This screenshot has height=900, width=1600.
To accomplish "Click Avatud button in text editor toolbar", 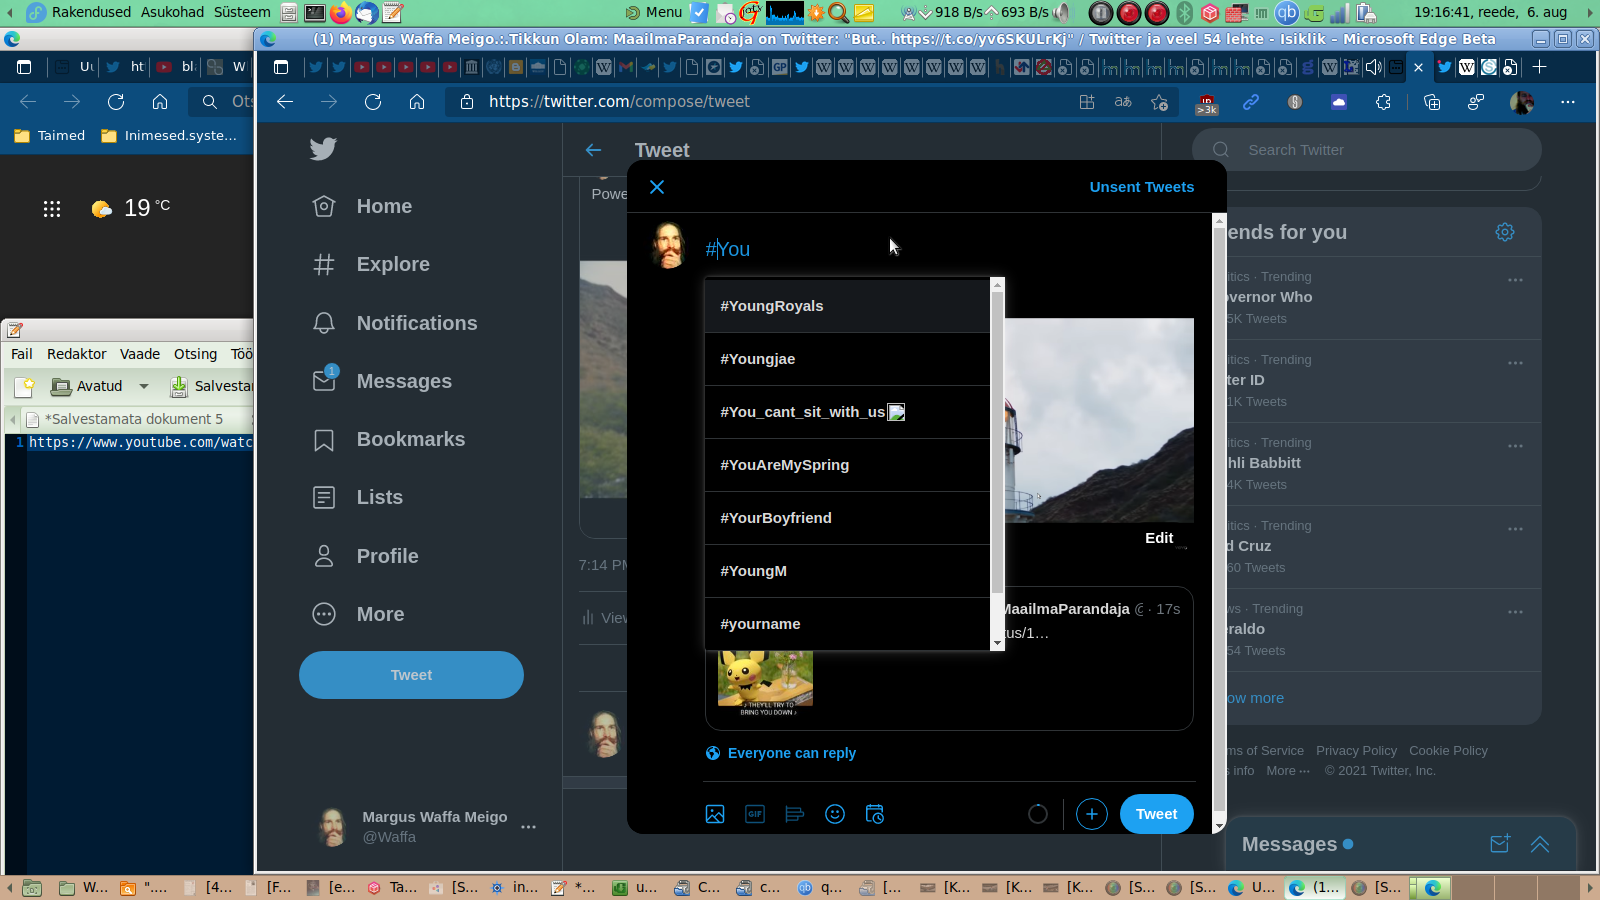I will coord(87,386).
